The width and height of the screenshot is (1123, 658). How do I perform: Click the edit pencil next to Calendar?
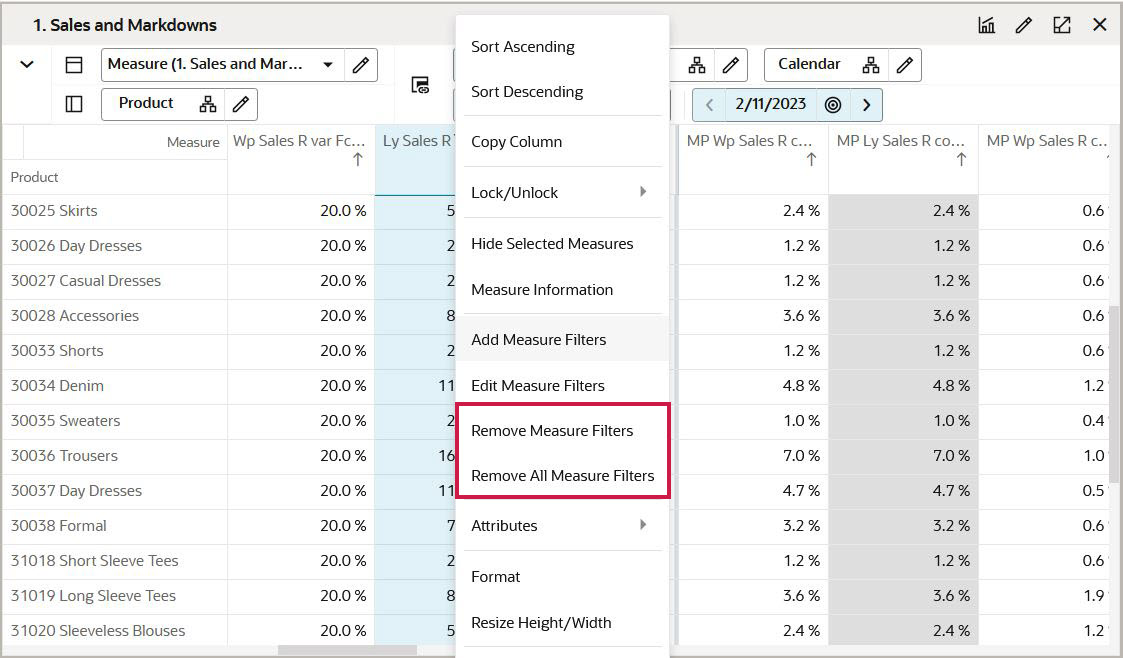[x=904, y=64]
